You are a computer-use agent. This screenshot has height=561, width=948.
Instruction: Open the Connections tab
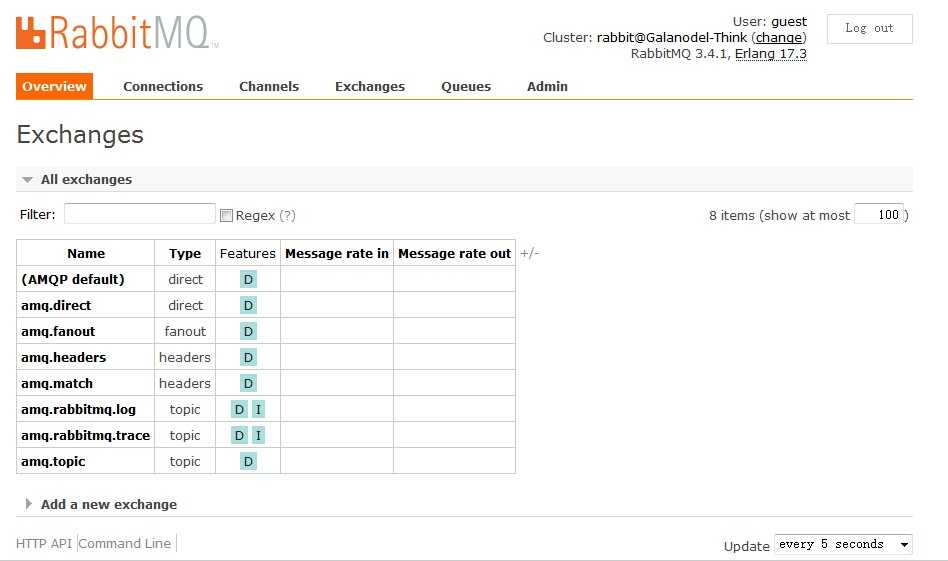tap(163, 86)
